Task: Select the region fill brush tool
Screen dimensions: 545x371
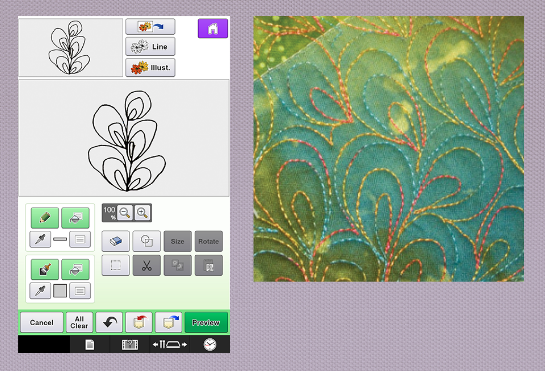Action: (x=45, y=269)
